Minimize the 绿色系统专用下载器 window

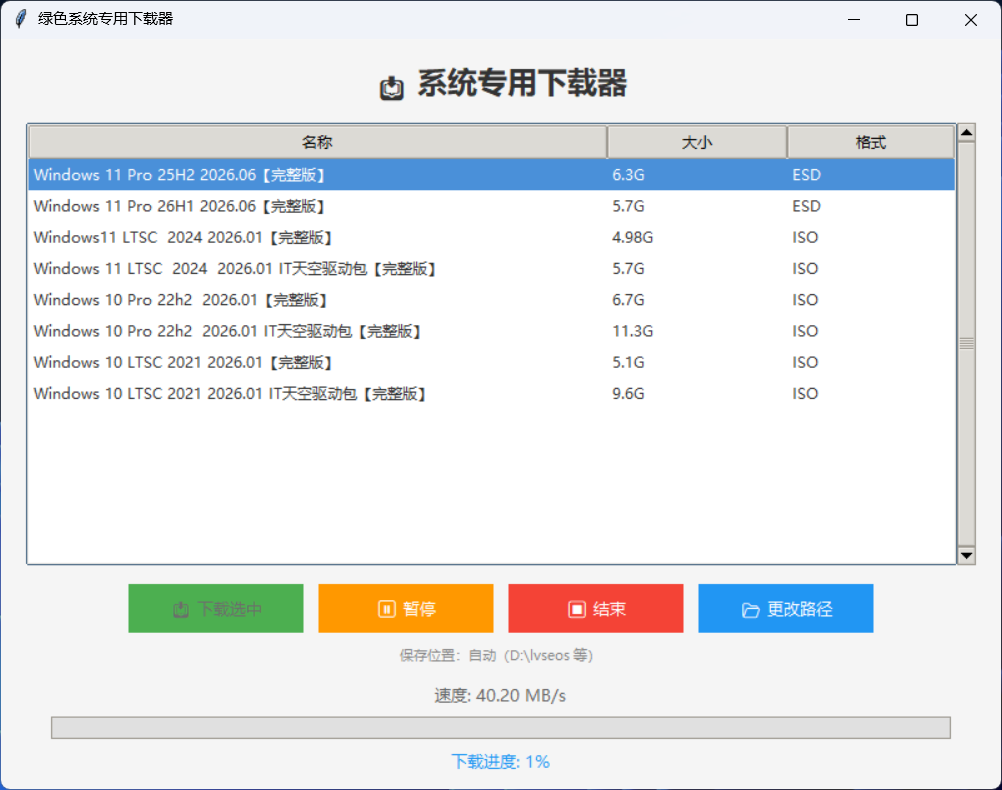tap(854, 20)
